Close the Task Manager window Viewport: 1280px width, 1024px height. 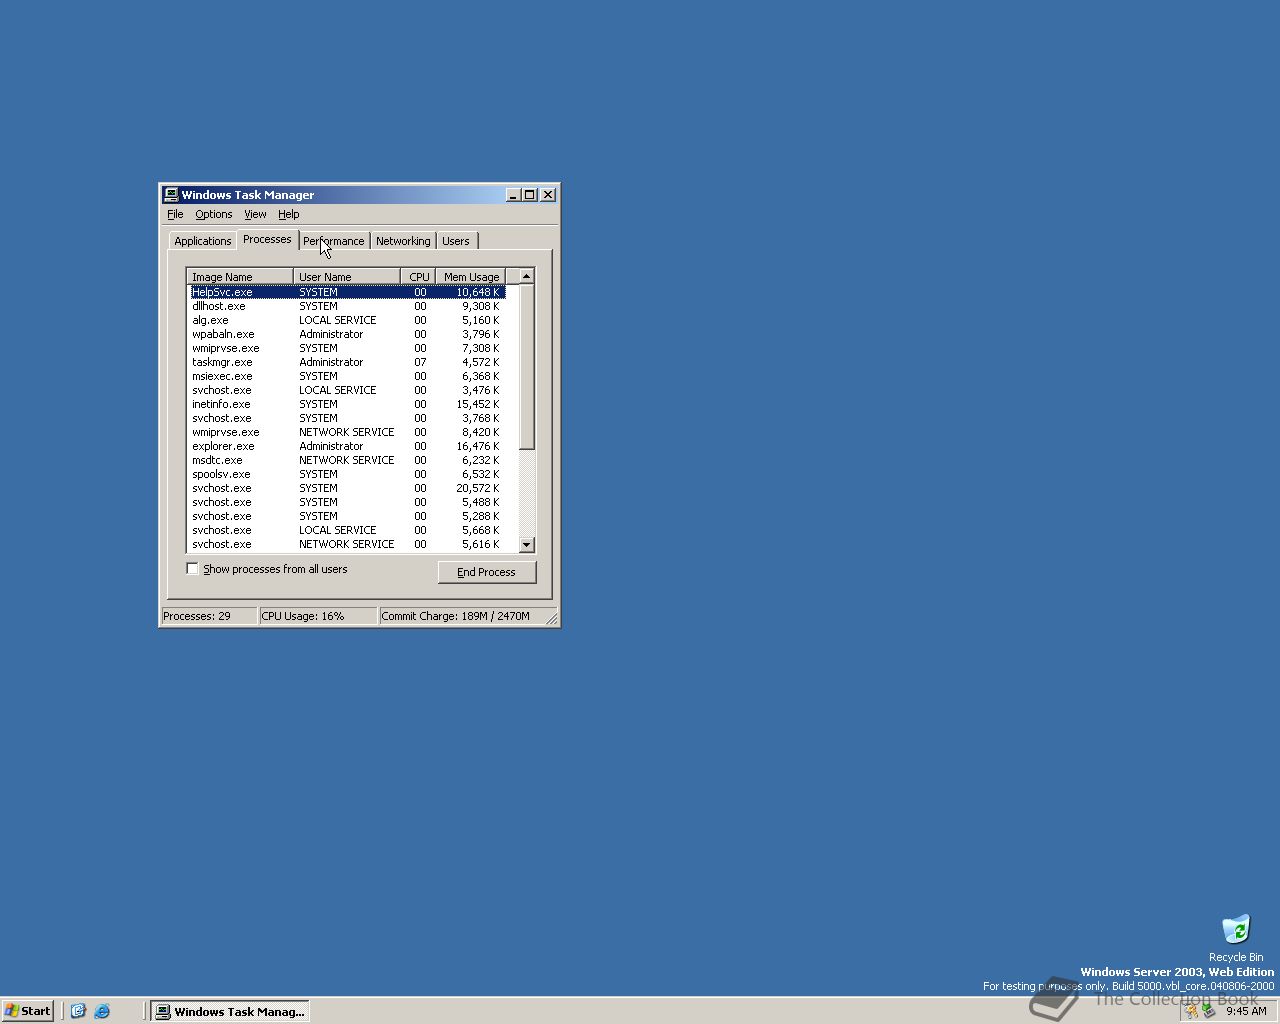(548, 195)
